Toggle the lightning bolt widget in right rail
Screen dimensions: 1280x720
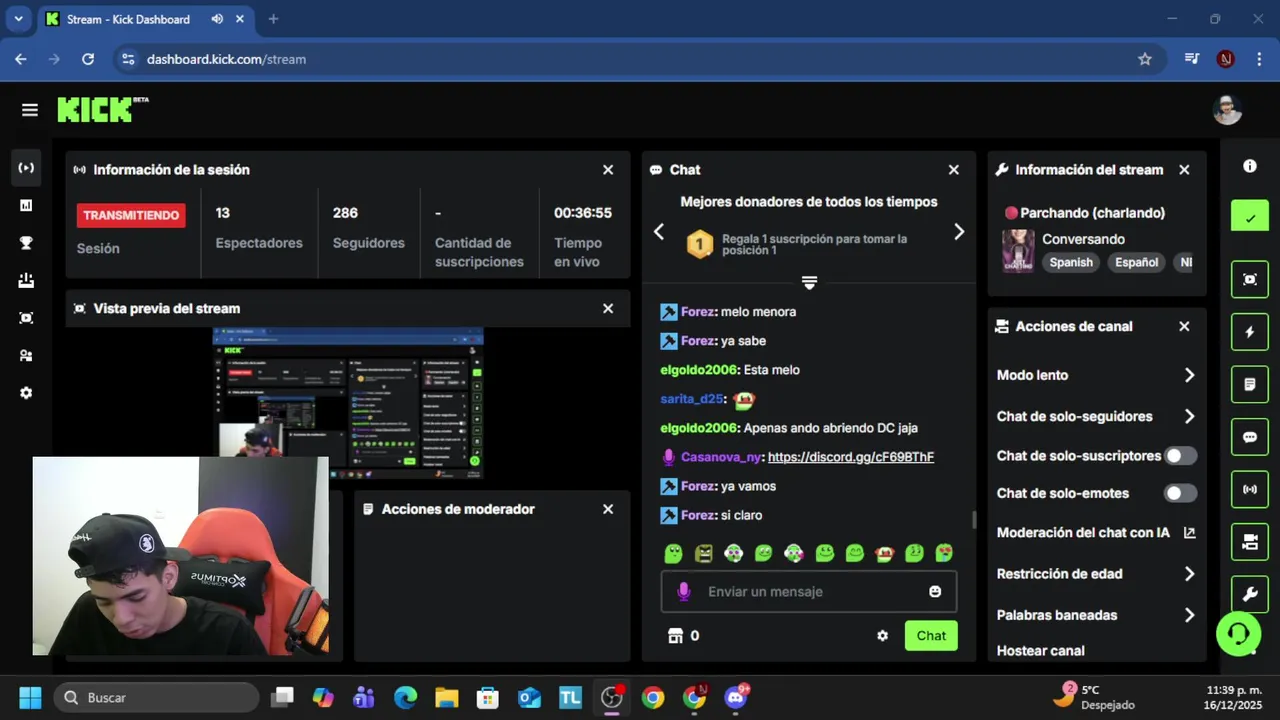pos(1250,332)
